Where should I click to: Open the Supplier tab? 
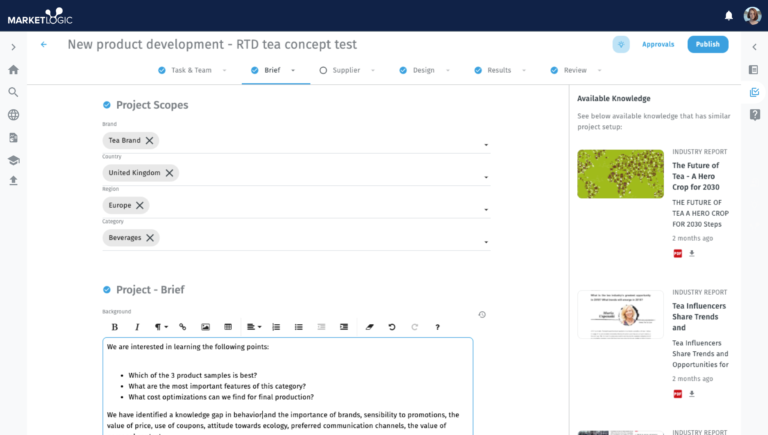(x=346, y=70)
